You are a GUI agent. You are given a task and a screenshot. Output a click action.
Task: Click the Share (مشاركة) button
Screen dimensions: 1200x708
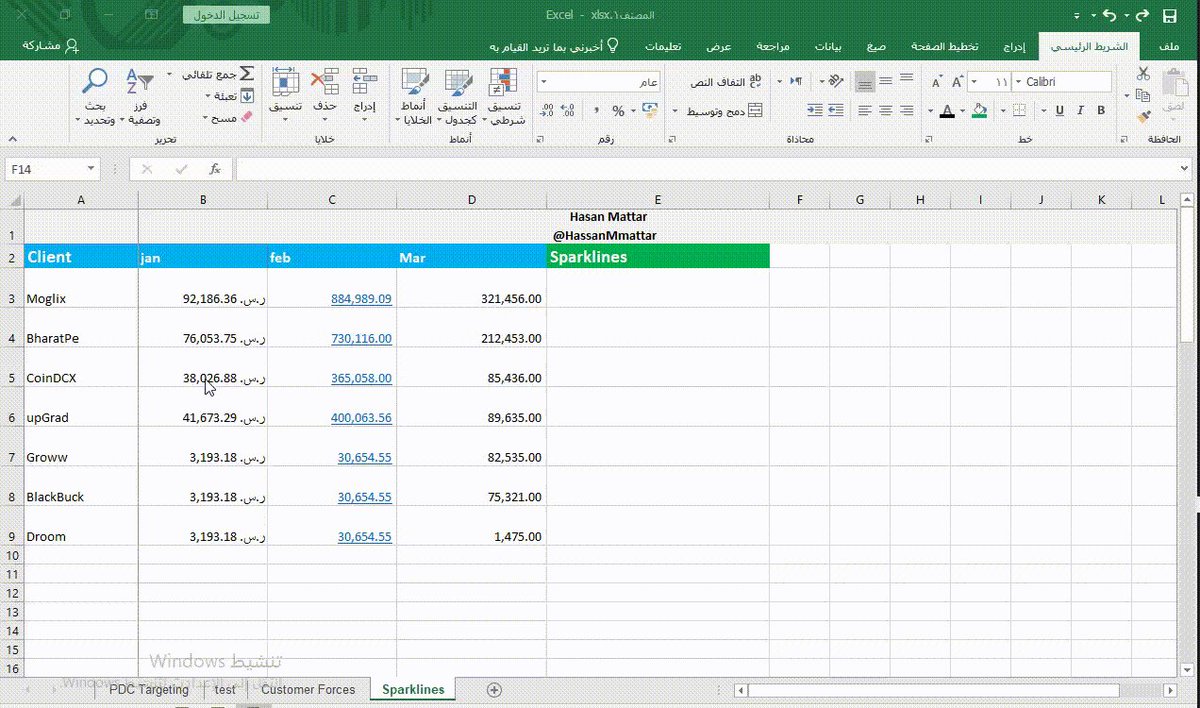coord(49,46)
